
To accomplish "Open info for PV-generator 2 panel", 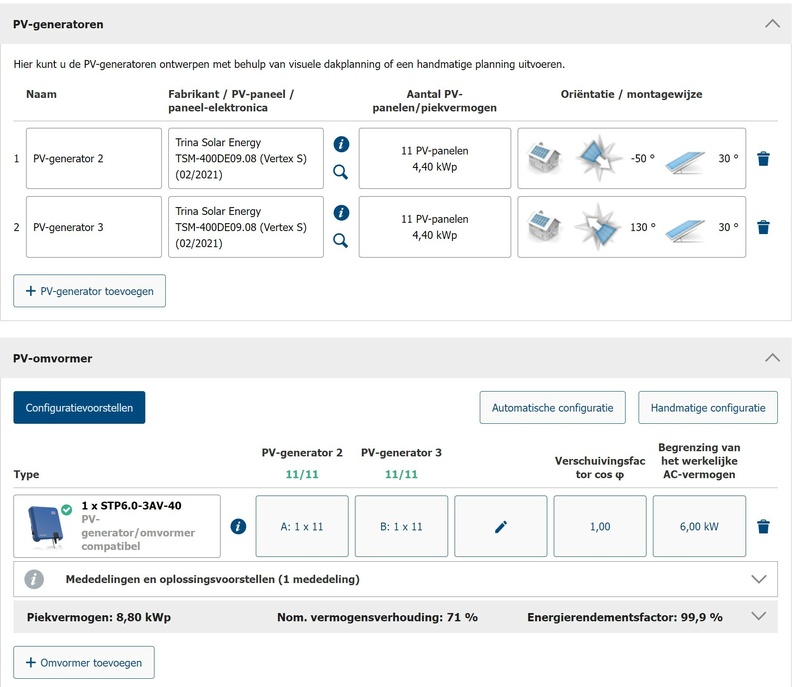I will point(341,144).
